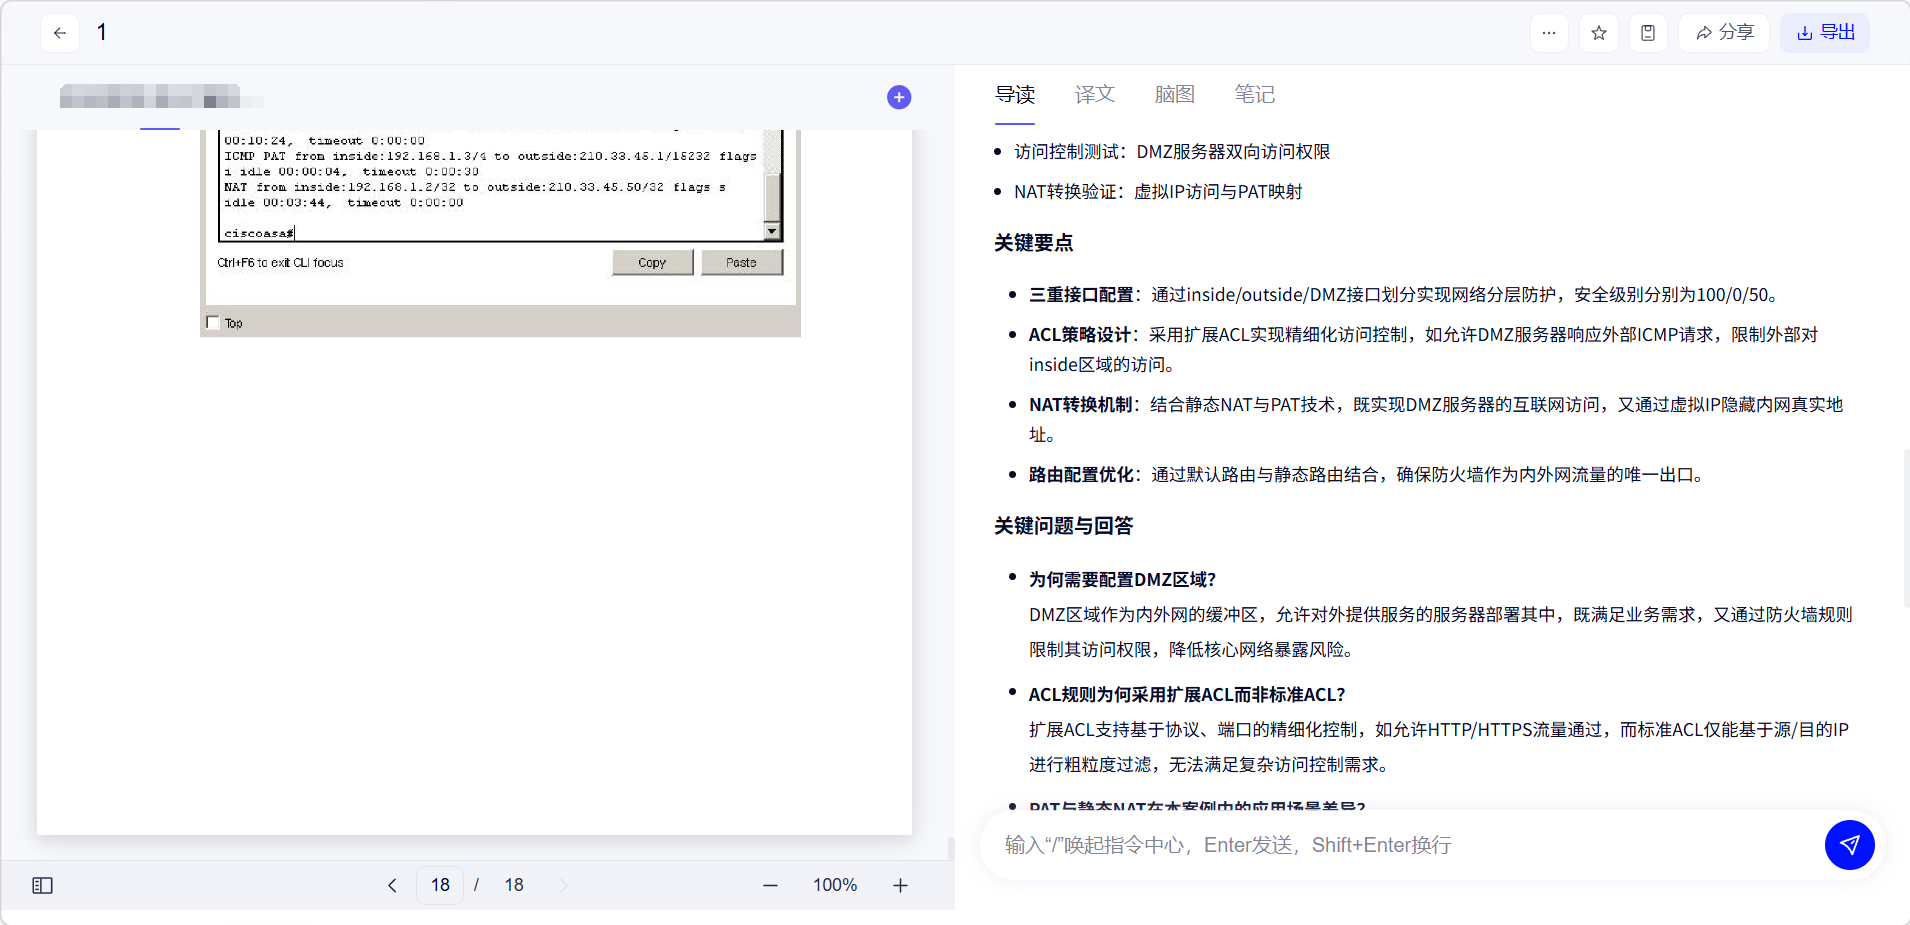Go to the previous page arrow
The image size is (1910, 925).
392,885
